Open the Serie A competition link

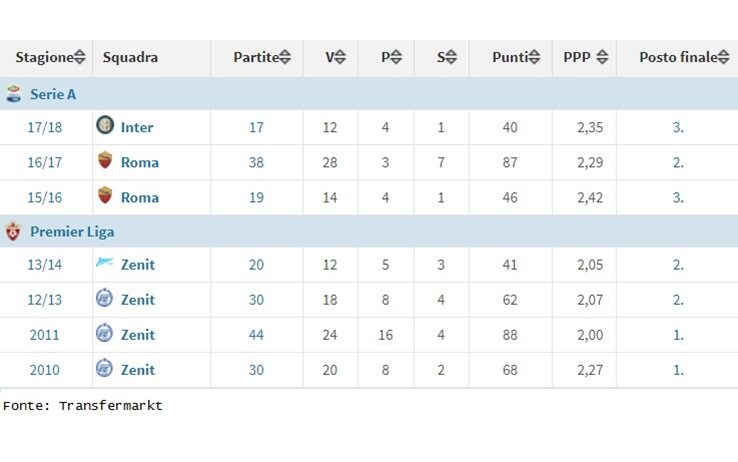(53, 94)
